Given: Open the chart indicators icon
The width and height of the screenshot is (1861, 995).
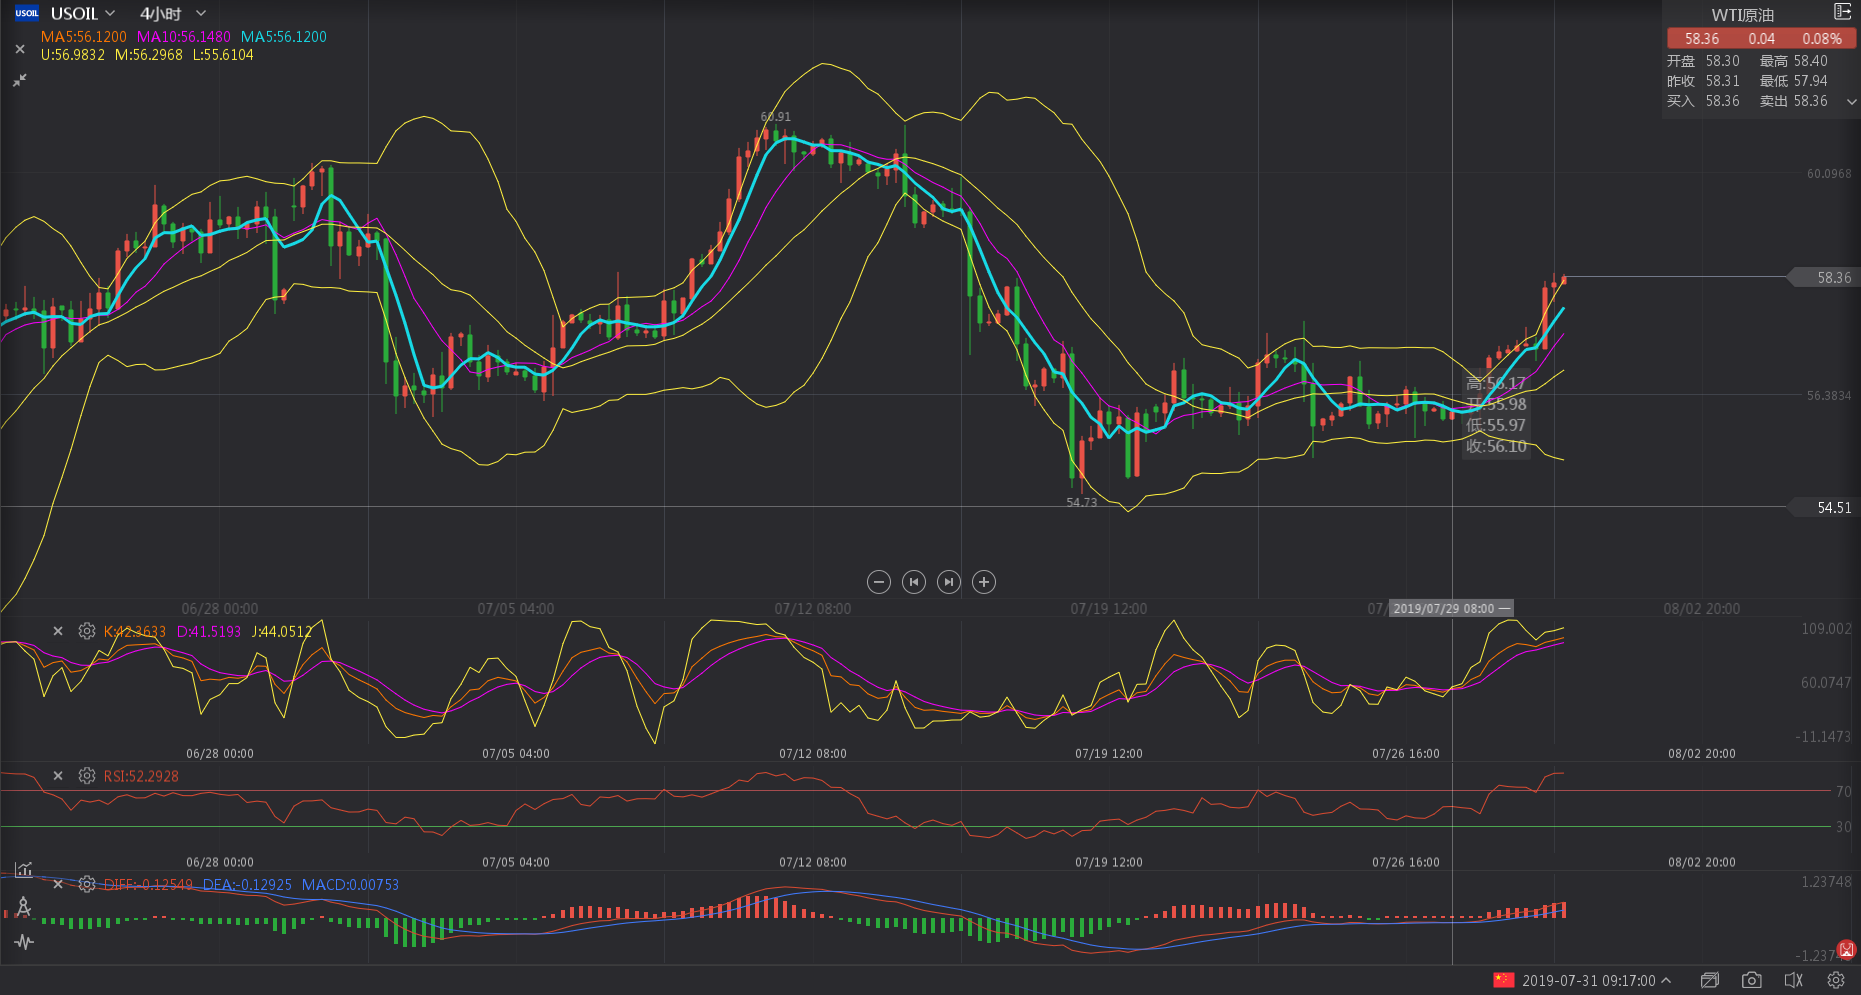Looking at the screenshot, I should [24, 869].
